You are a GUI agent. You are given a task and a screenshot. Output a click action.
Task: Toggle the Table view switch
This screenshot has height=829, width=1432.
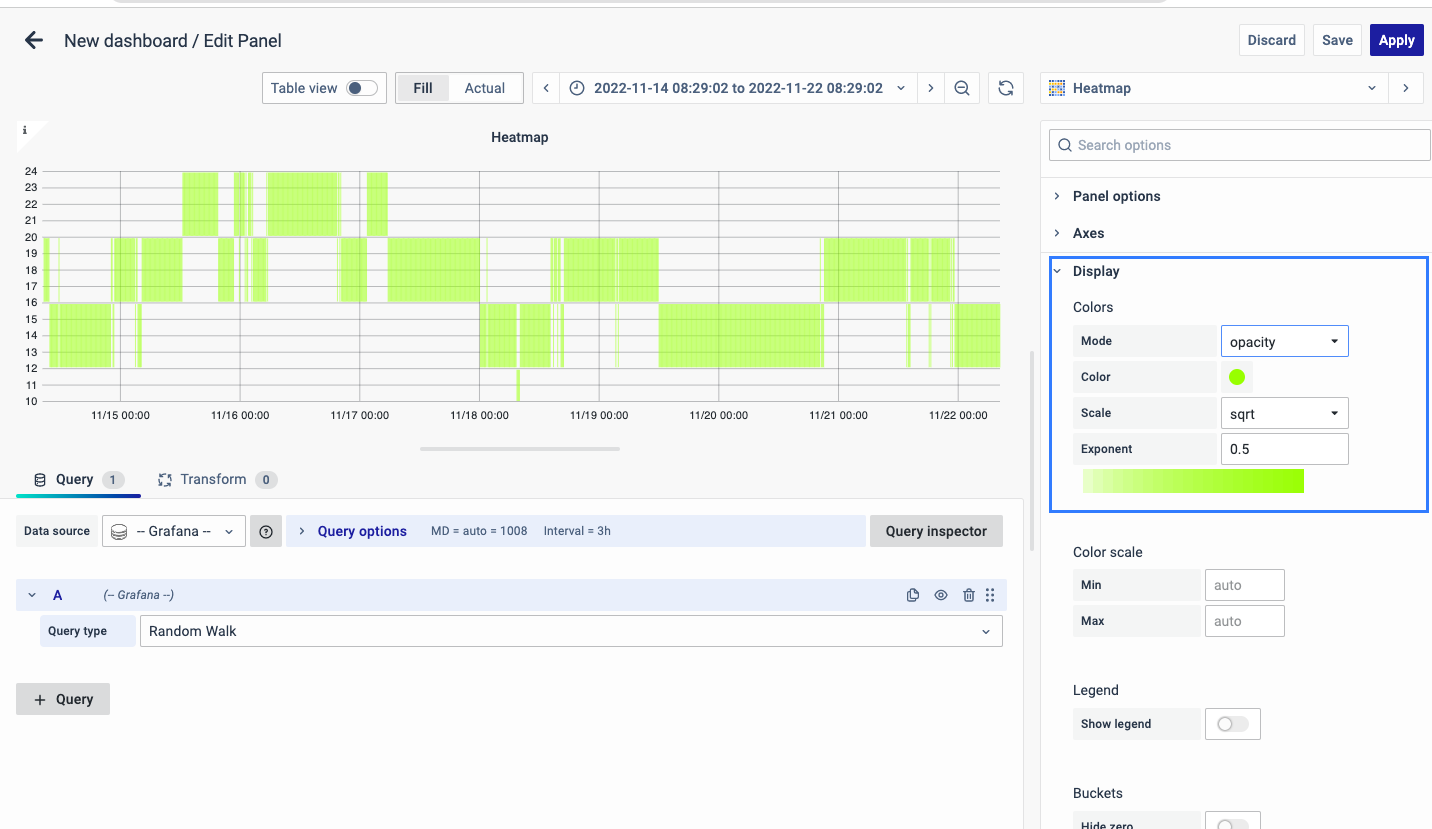click(361, 88)
